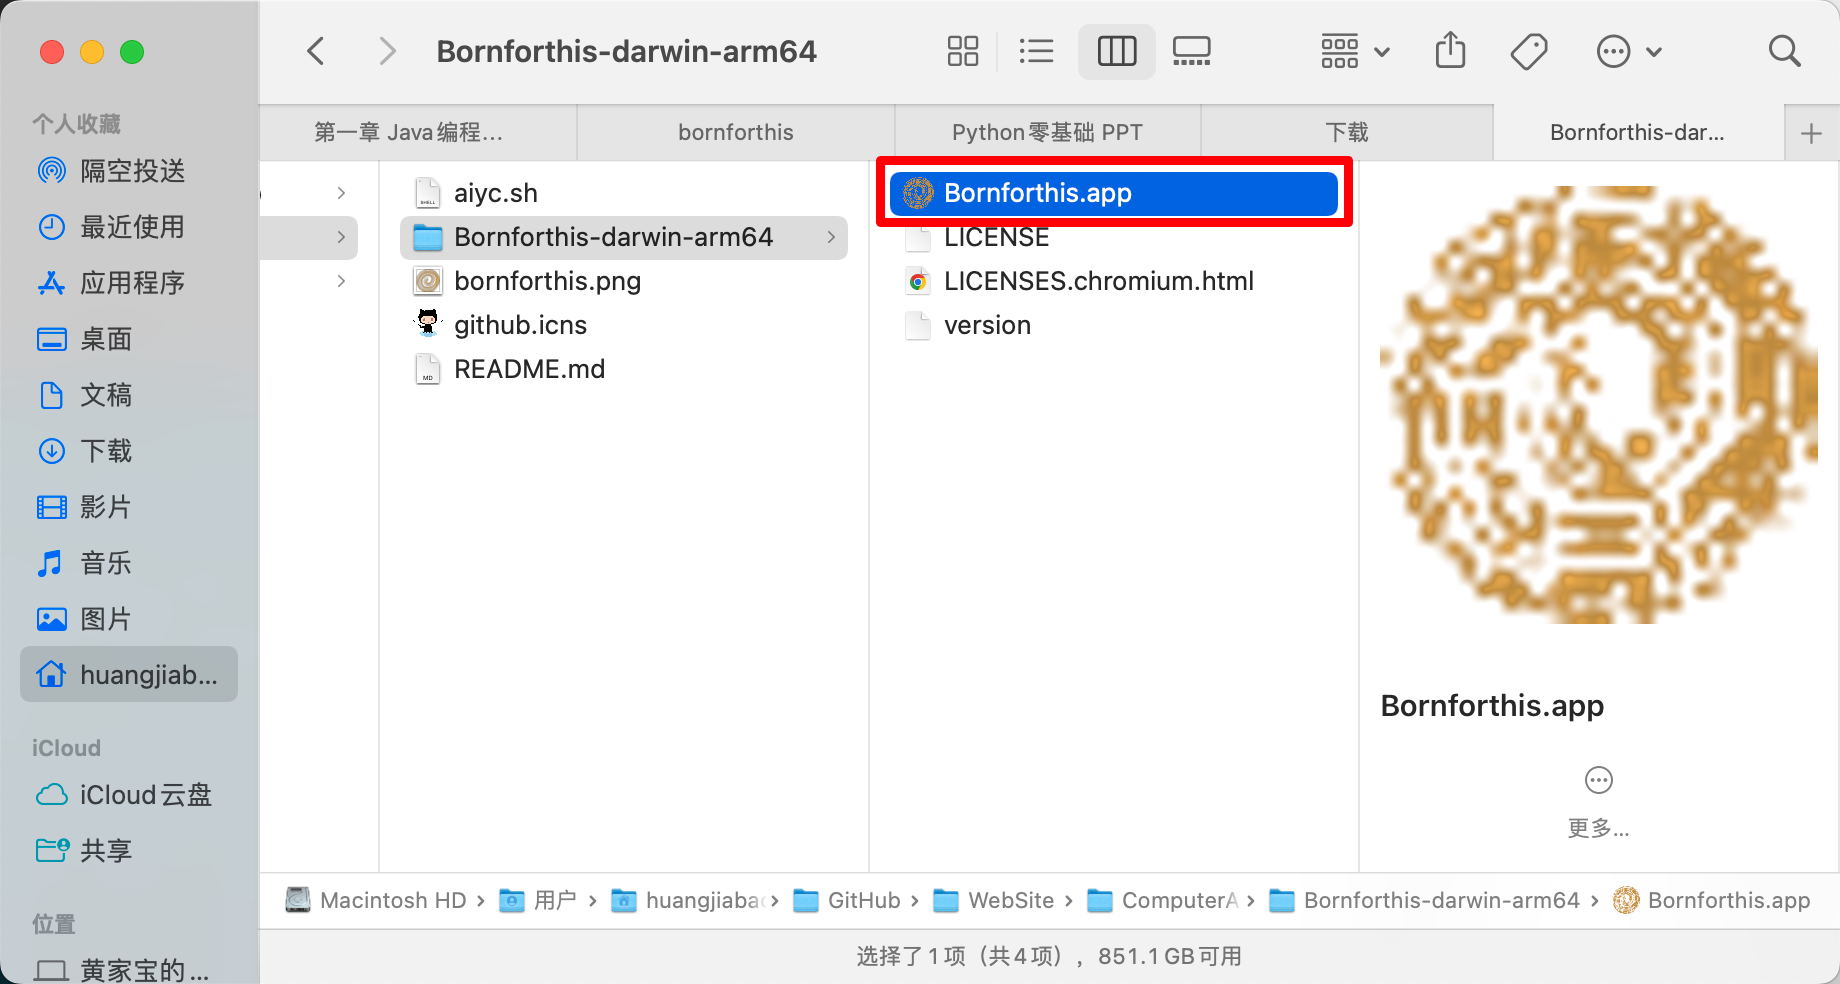Click huangjiaba in the path bar
The image size is (1840, 984).
click(688, 901)
